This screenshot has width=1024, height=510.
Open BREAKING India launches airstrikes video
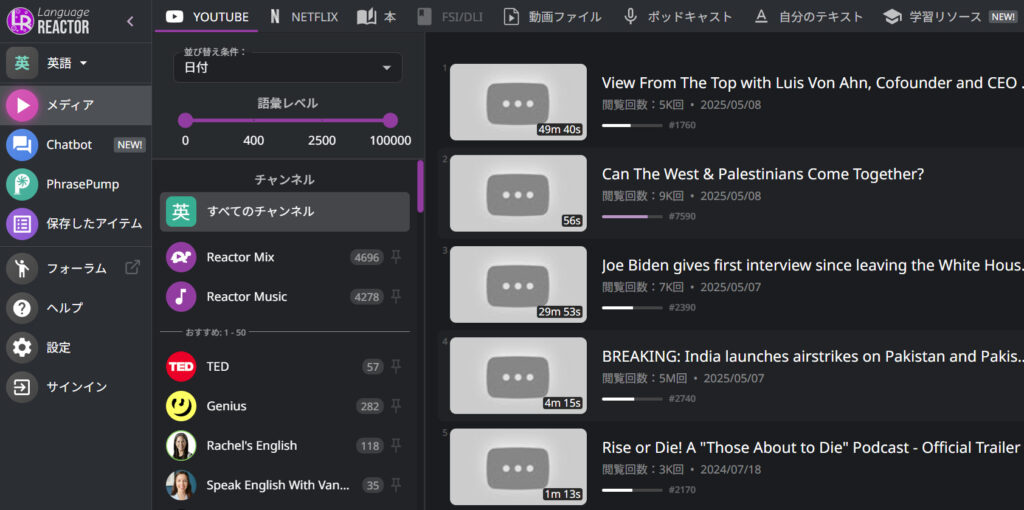point(812,357)
